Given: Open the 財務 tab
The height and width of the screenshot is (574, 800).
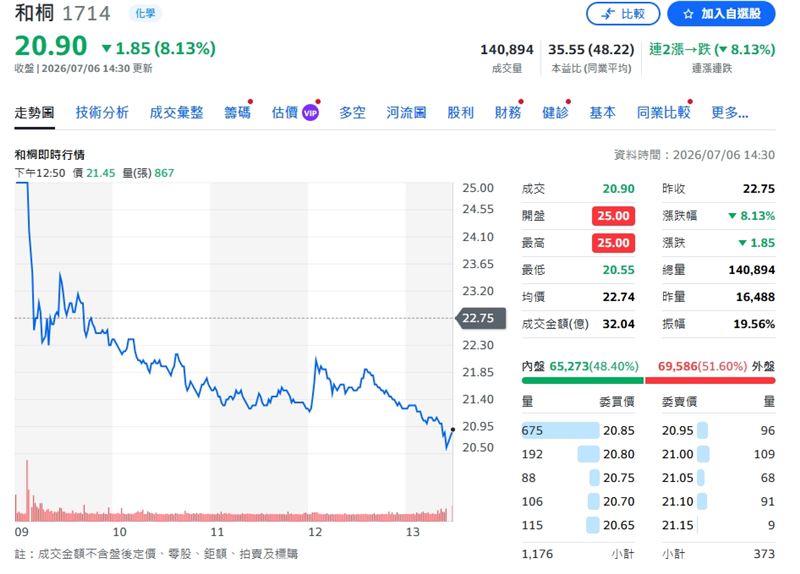Looking at the screenshot, I should (x=508, y=112).
